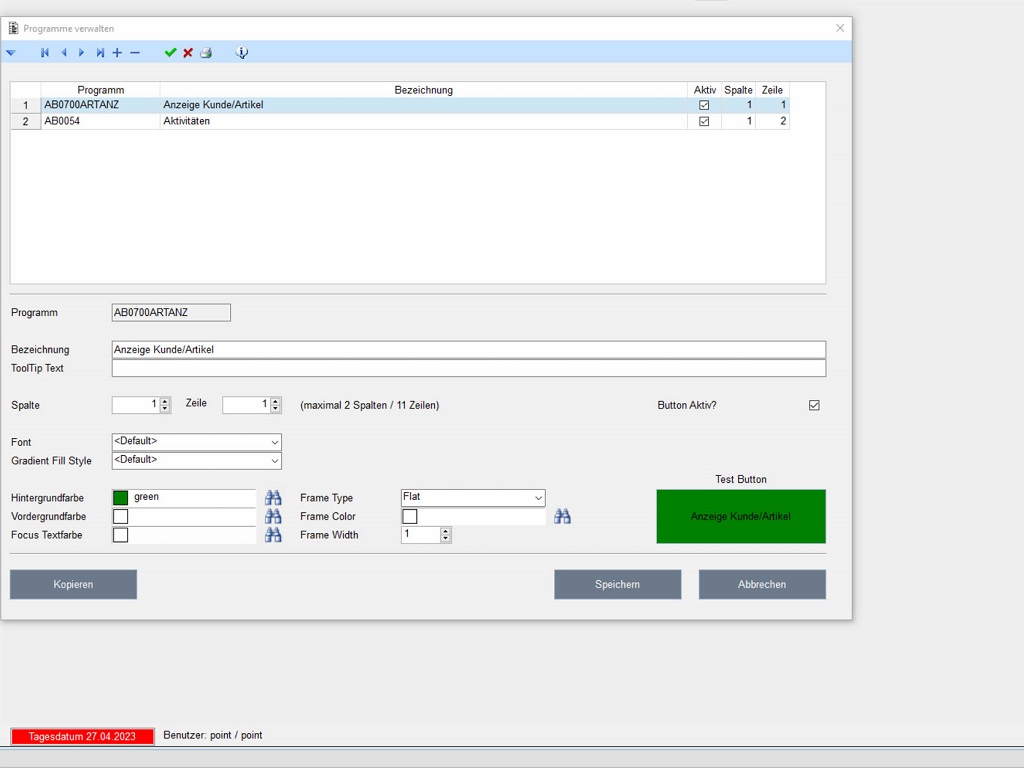Open the info icon on the toolbar
The width and height of the screenshot is (1024, 768).
[241, 52]
